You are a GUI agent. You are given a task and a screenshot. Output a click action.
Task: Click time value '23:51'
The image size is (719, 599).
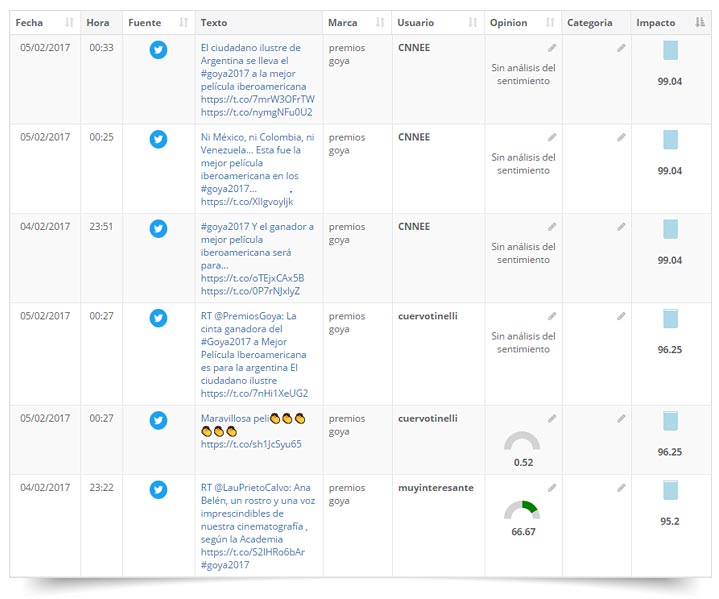pyautogui.click(x=101, y=227)
